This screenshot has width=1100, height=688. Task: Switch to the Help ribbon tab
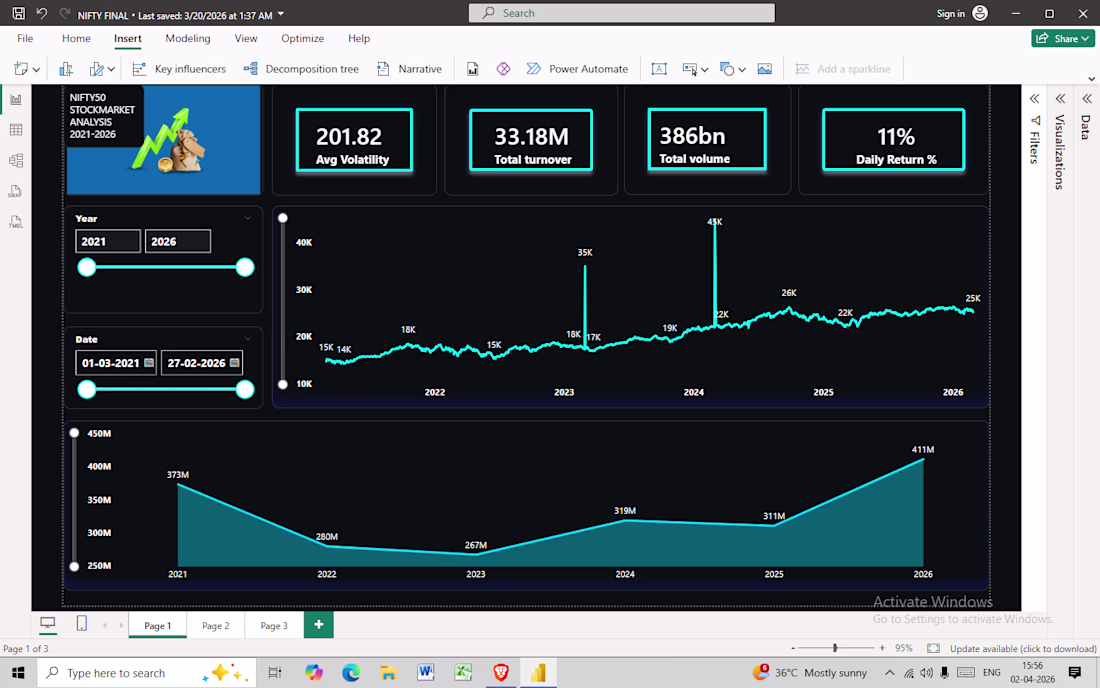(358, 39)
